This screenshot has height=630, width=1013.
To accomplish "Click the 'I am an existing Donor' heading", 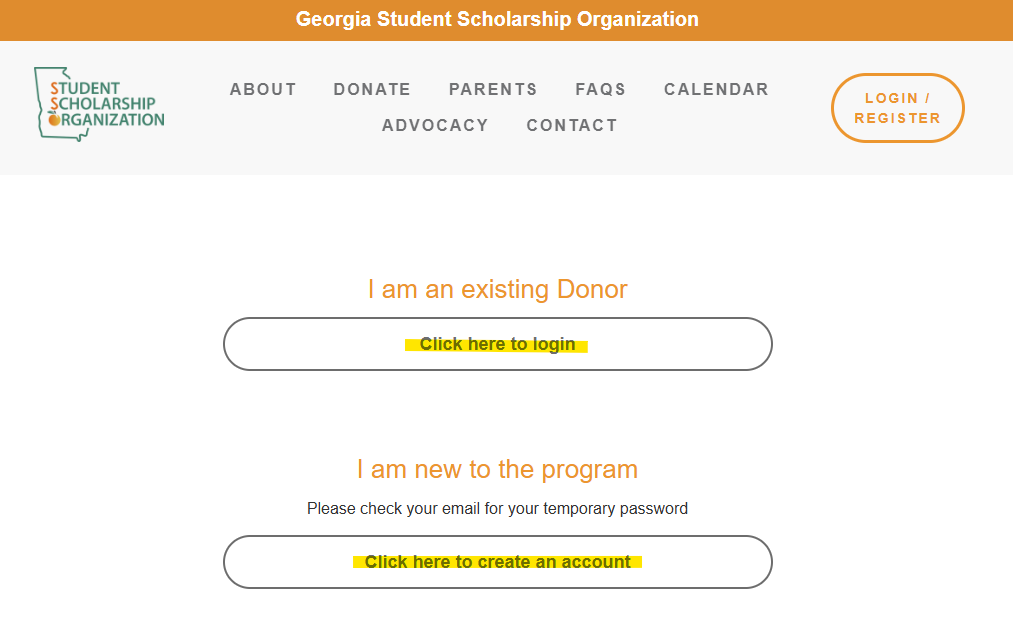I will (x=497, y=289).
